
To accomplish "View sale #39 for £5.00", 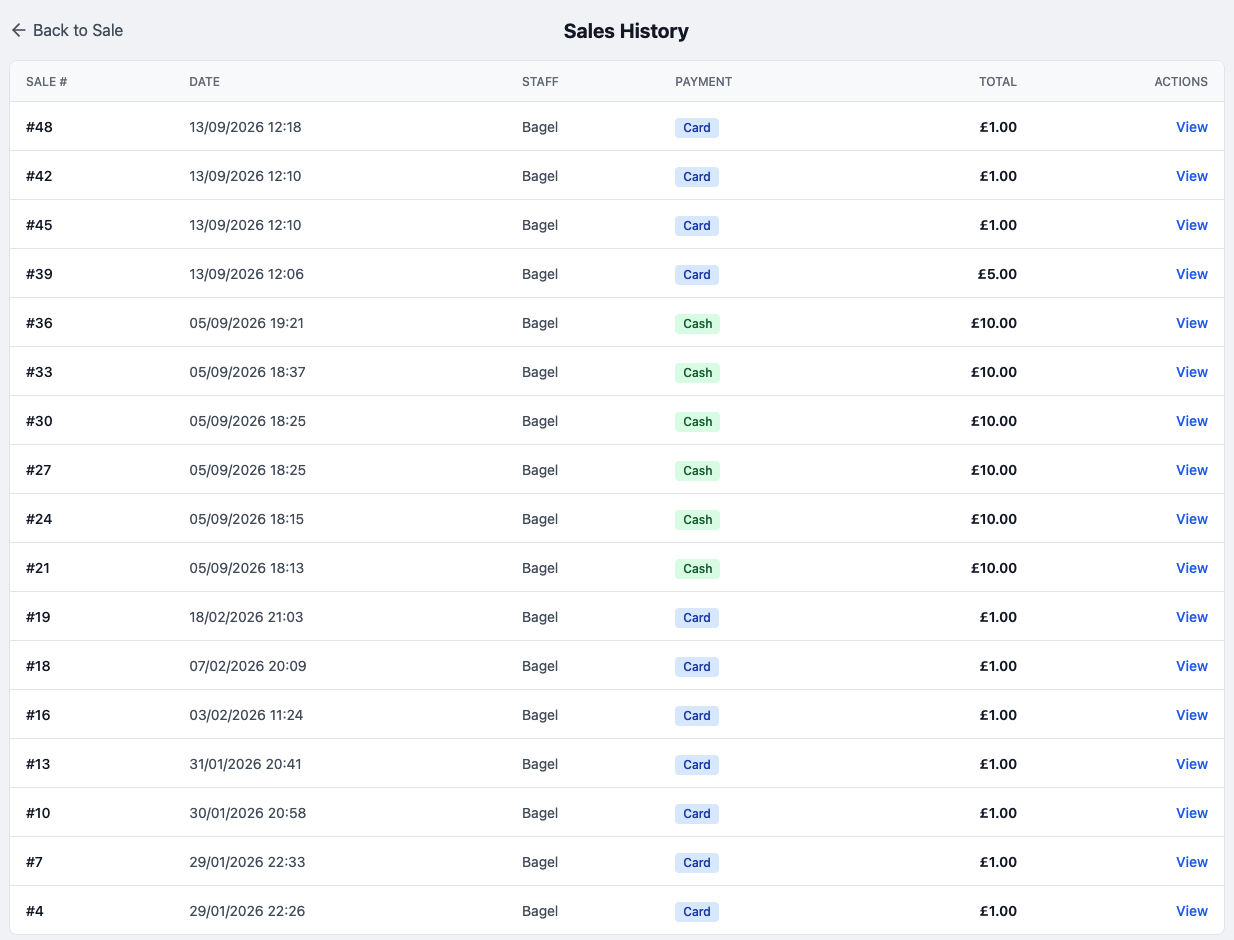I will 1191,274.
